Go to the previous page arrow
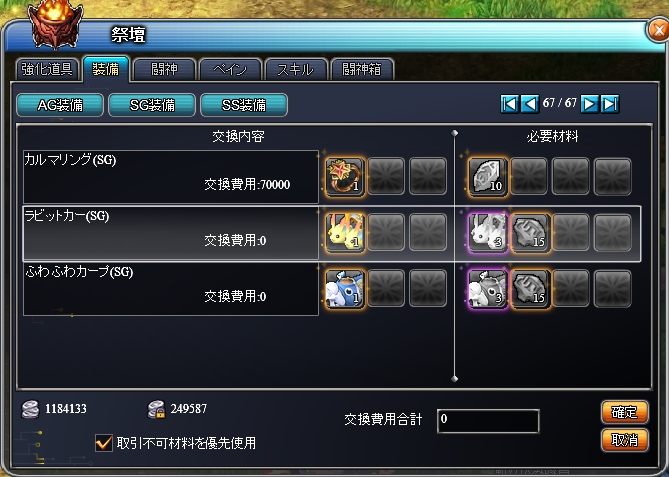 530,104
